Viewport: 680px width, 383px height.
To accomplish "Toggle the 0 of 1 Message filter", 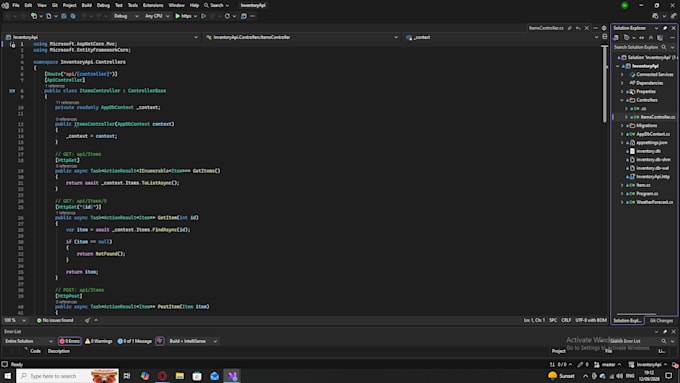I will pyautogui.click(x=134, y=341).
